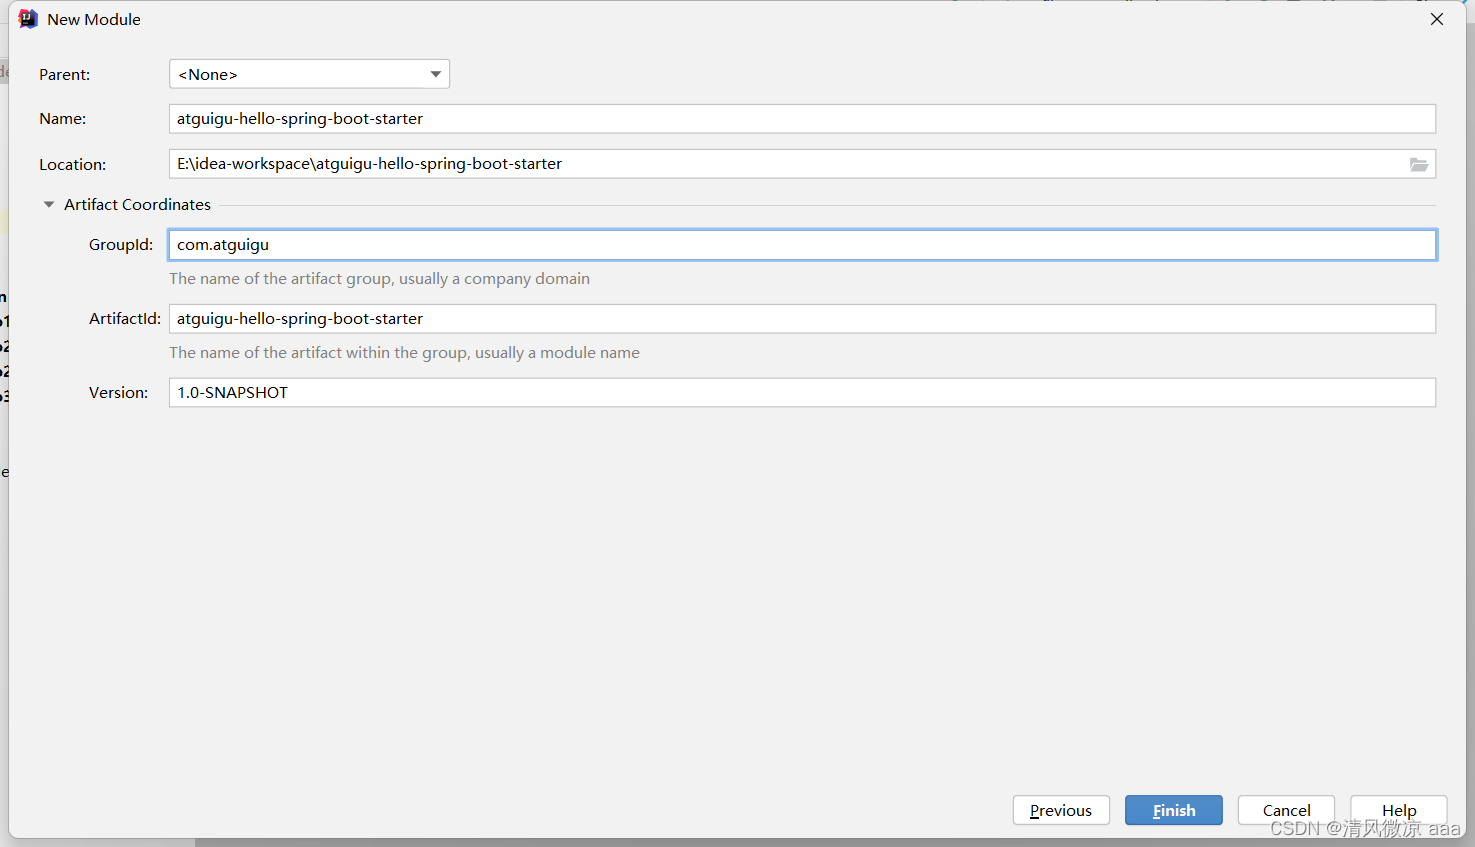
Task: Click the Artifact Coordinates heading text
Action: tap(138, 204)
